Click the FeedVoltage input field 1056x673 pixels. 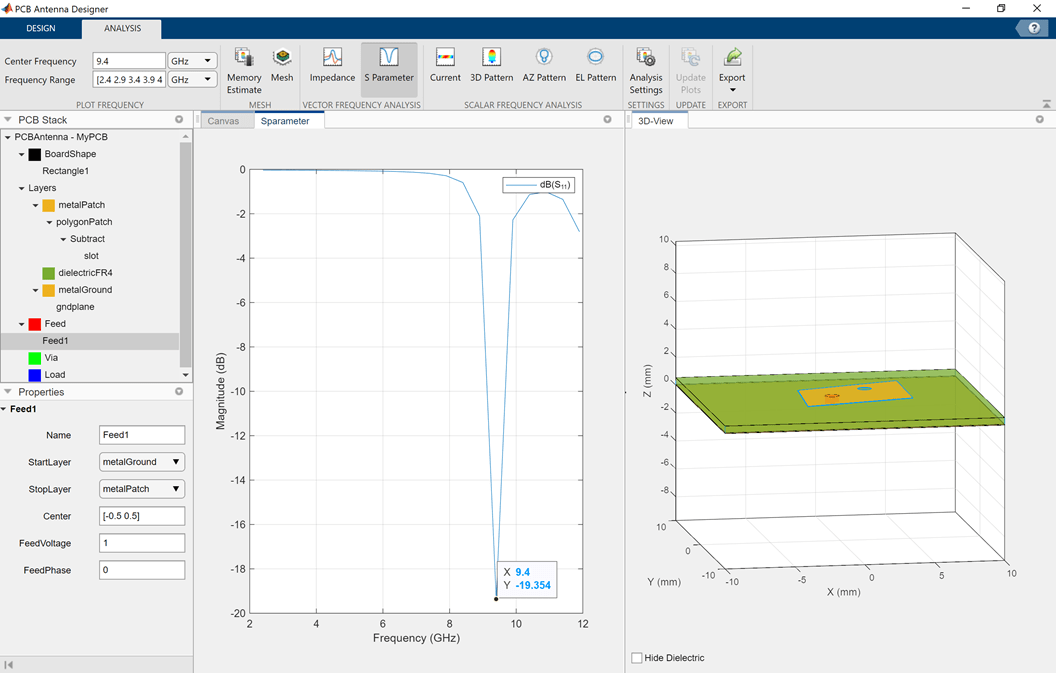(x=142, y=543)
